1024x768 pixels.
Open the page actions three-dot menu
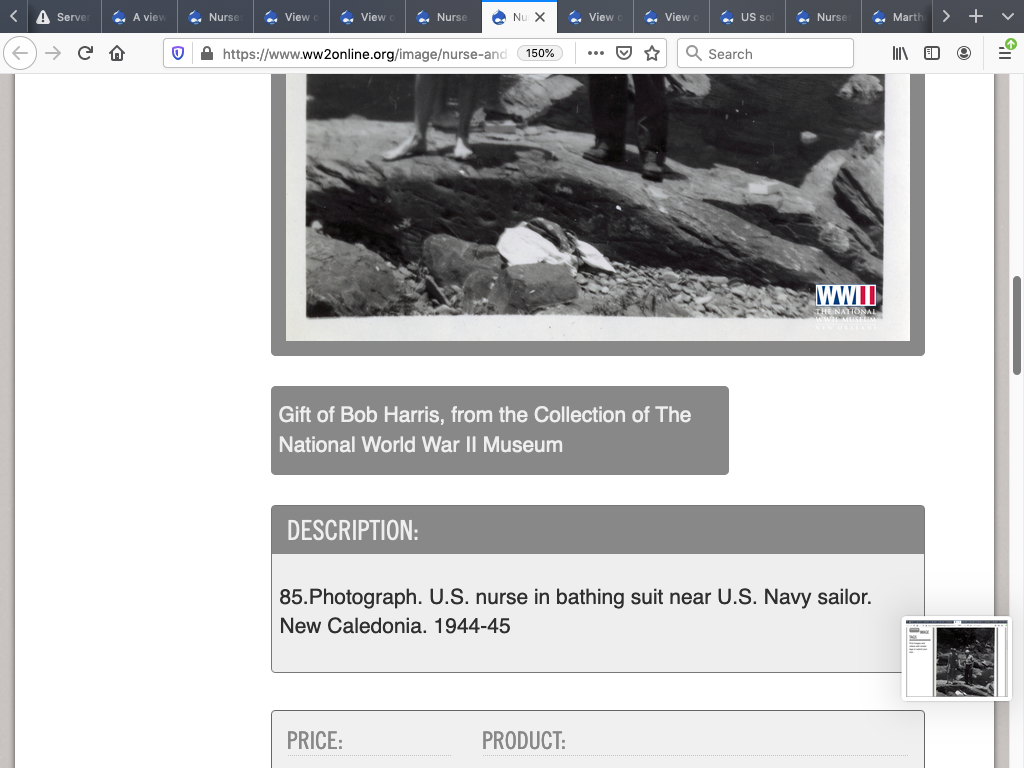click(x=596, y=54)
